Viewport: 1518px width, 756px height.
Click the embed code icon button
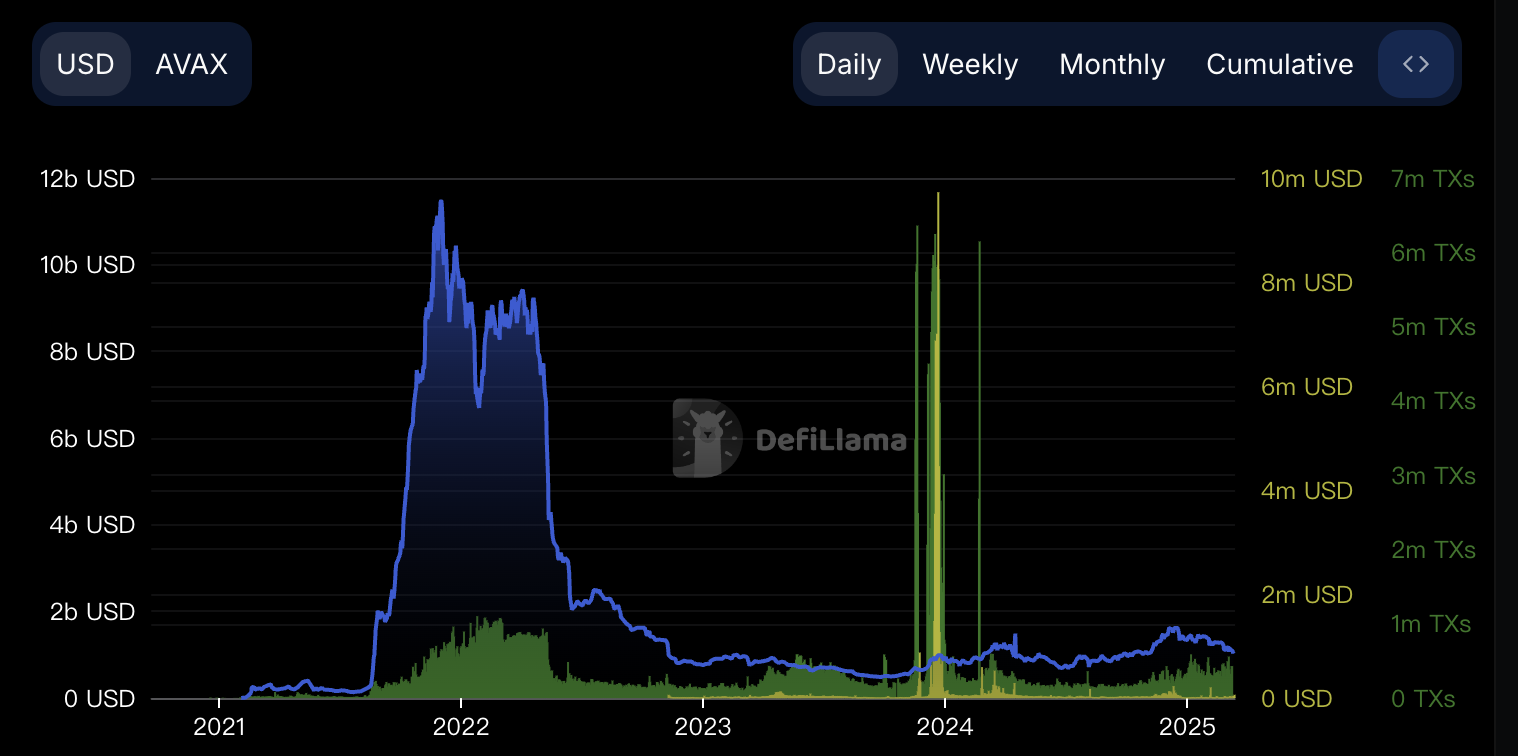coord(1415,64)
